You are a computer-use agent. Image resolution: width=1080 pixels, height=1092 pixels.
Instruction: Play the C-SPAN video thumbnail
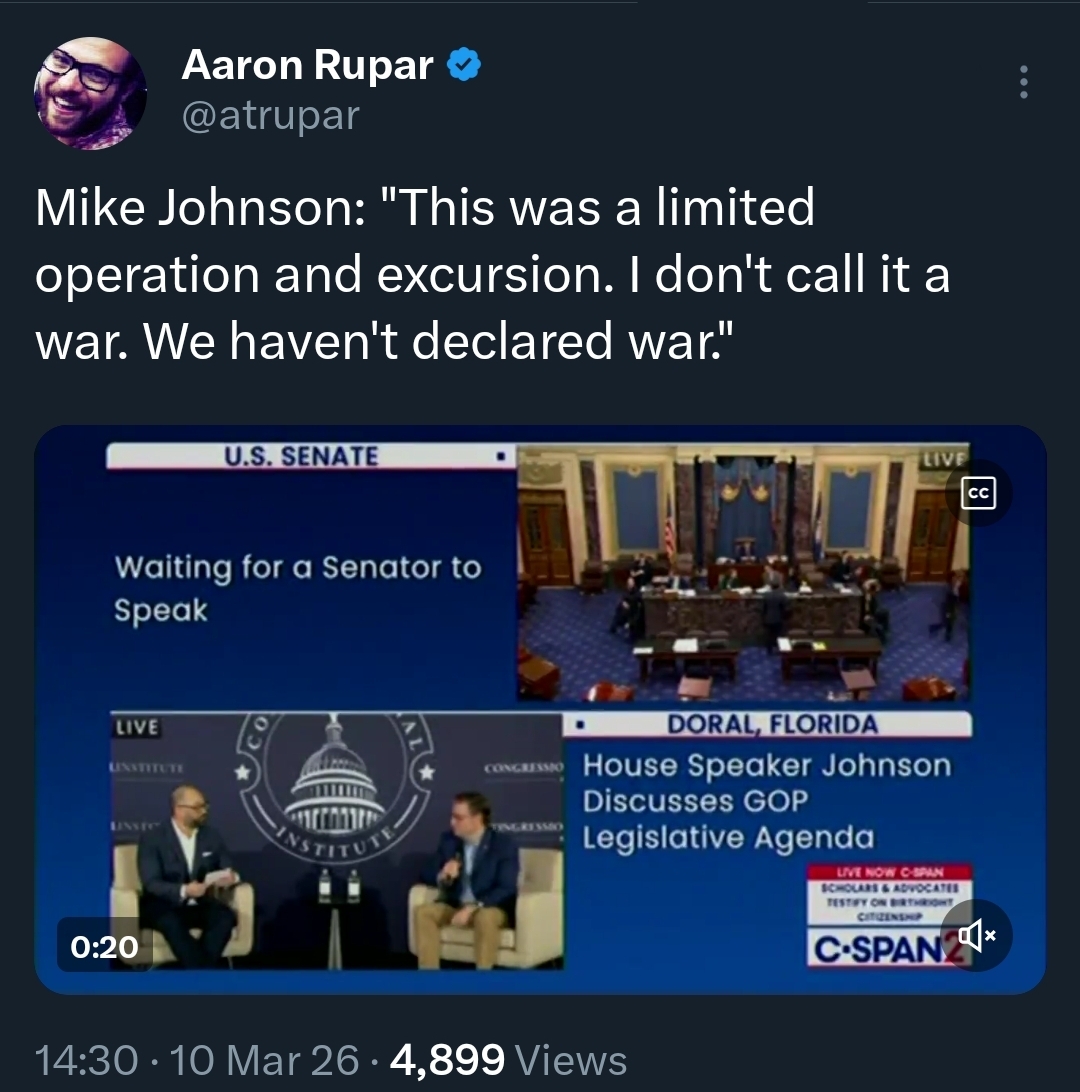click(540, 709)
